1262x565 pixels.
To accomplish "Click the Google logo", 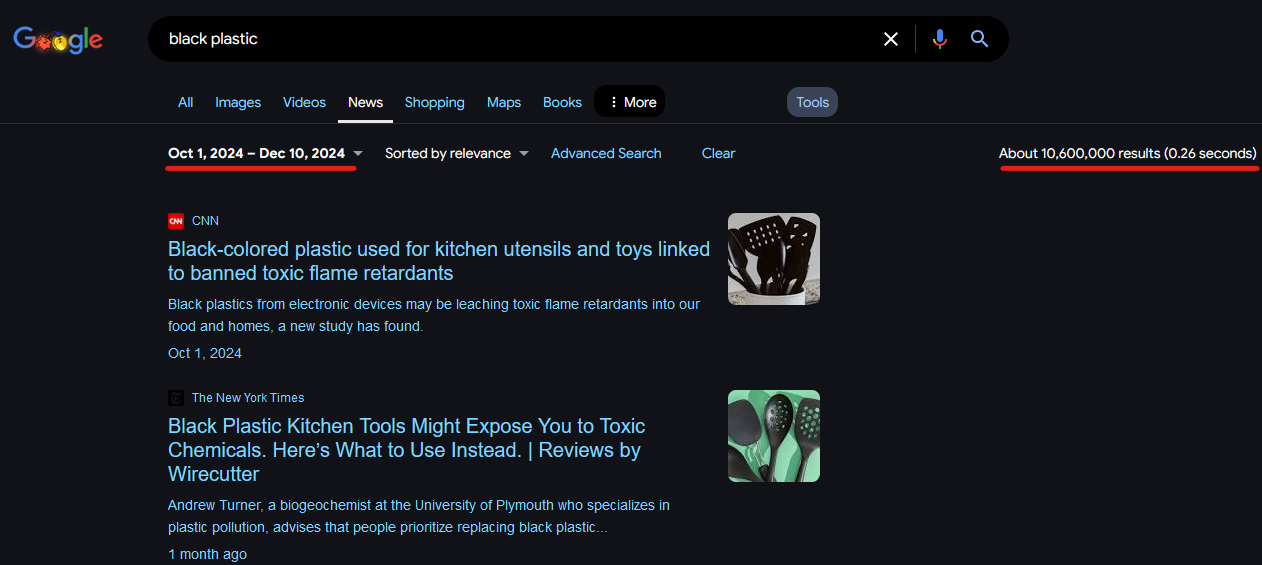I will [x=58, y=40].
